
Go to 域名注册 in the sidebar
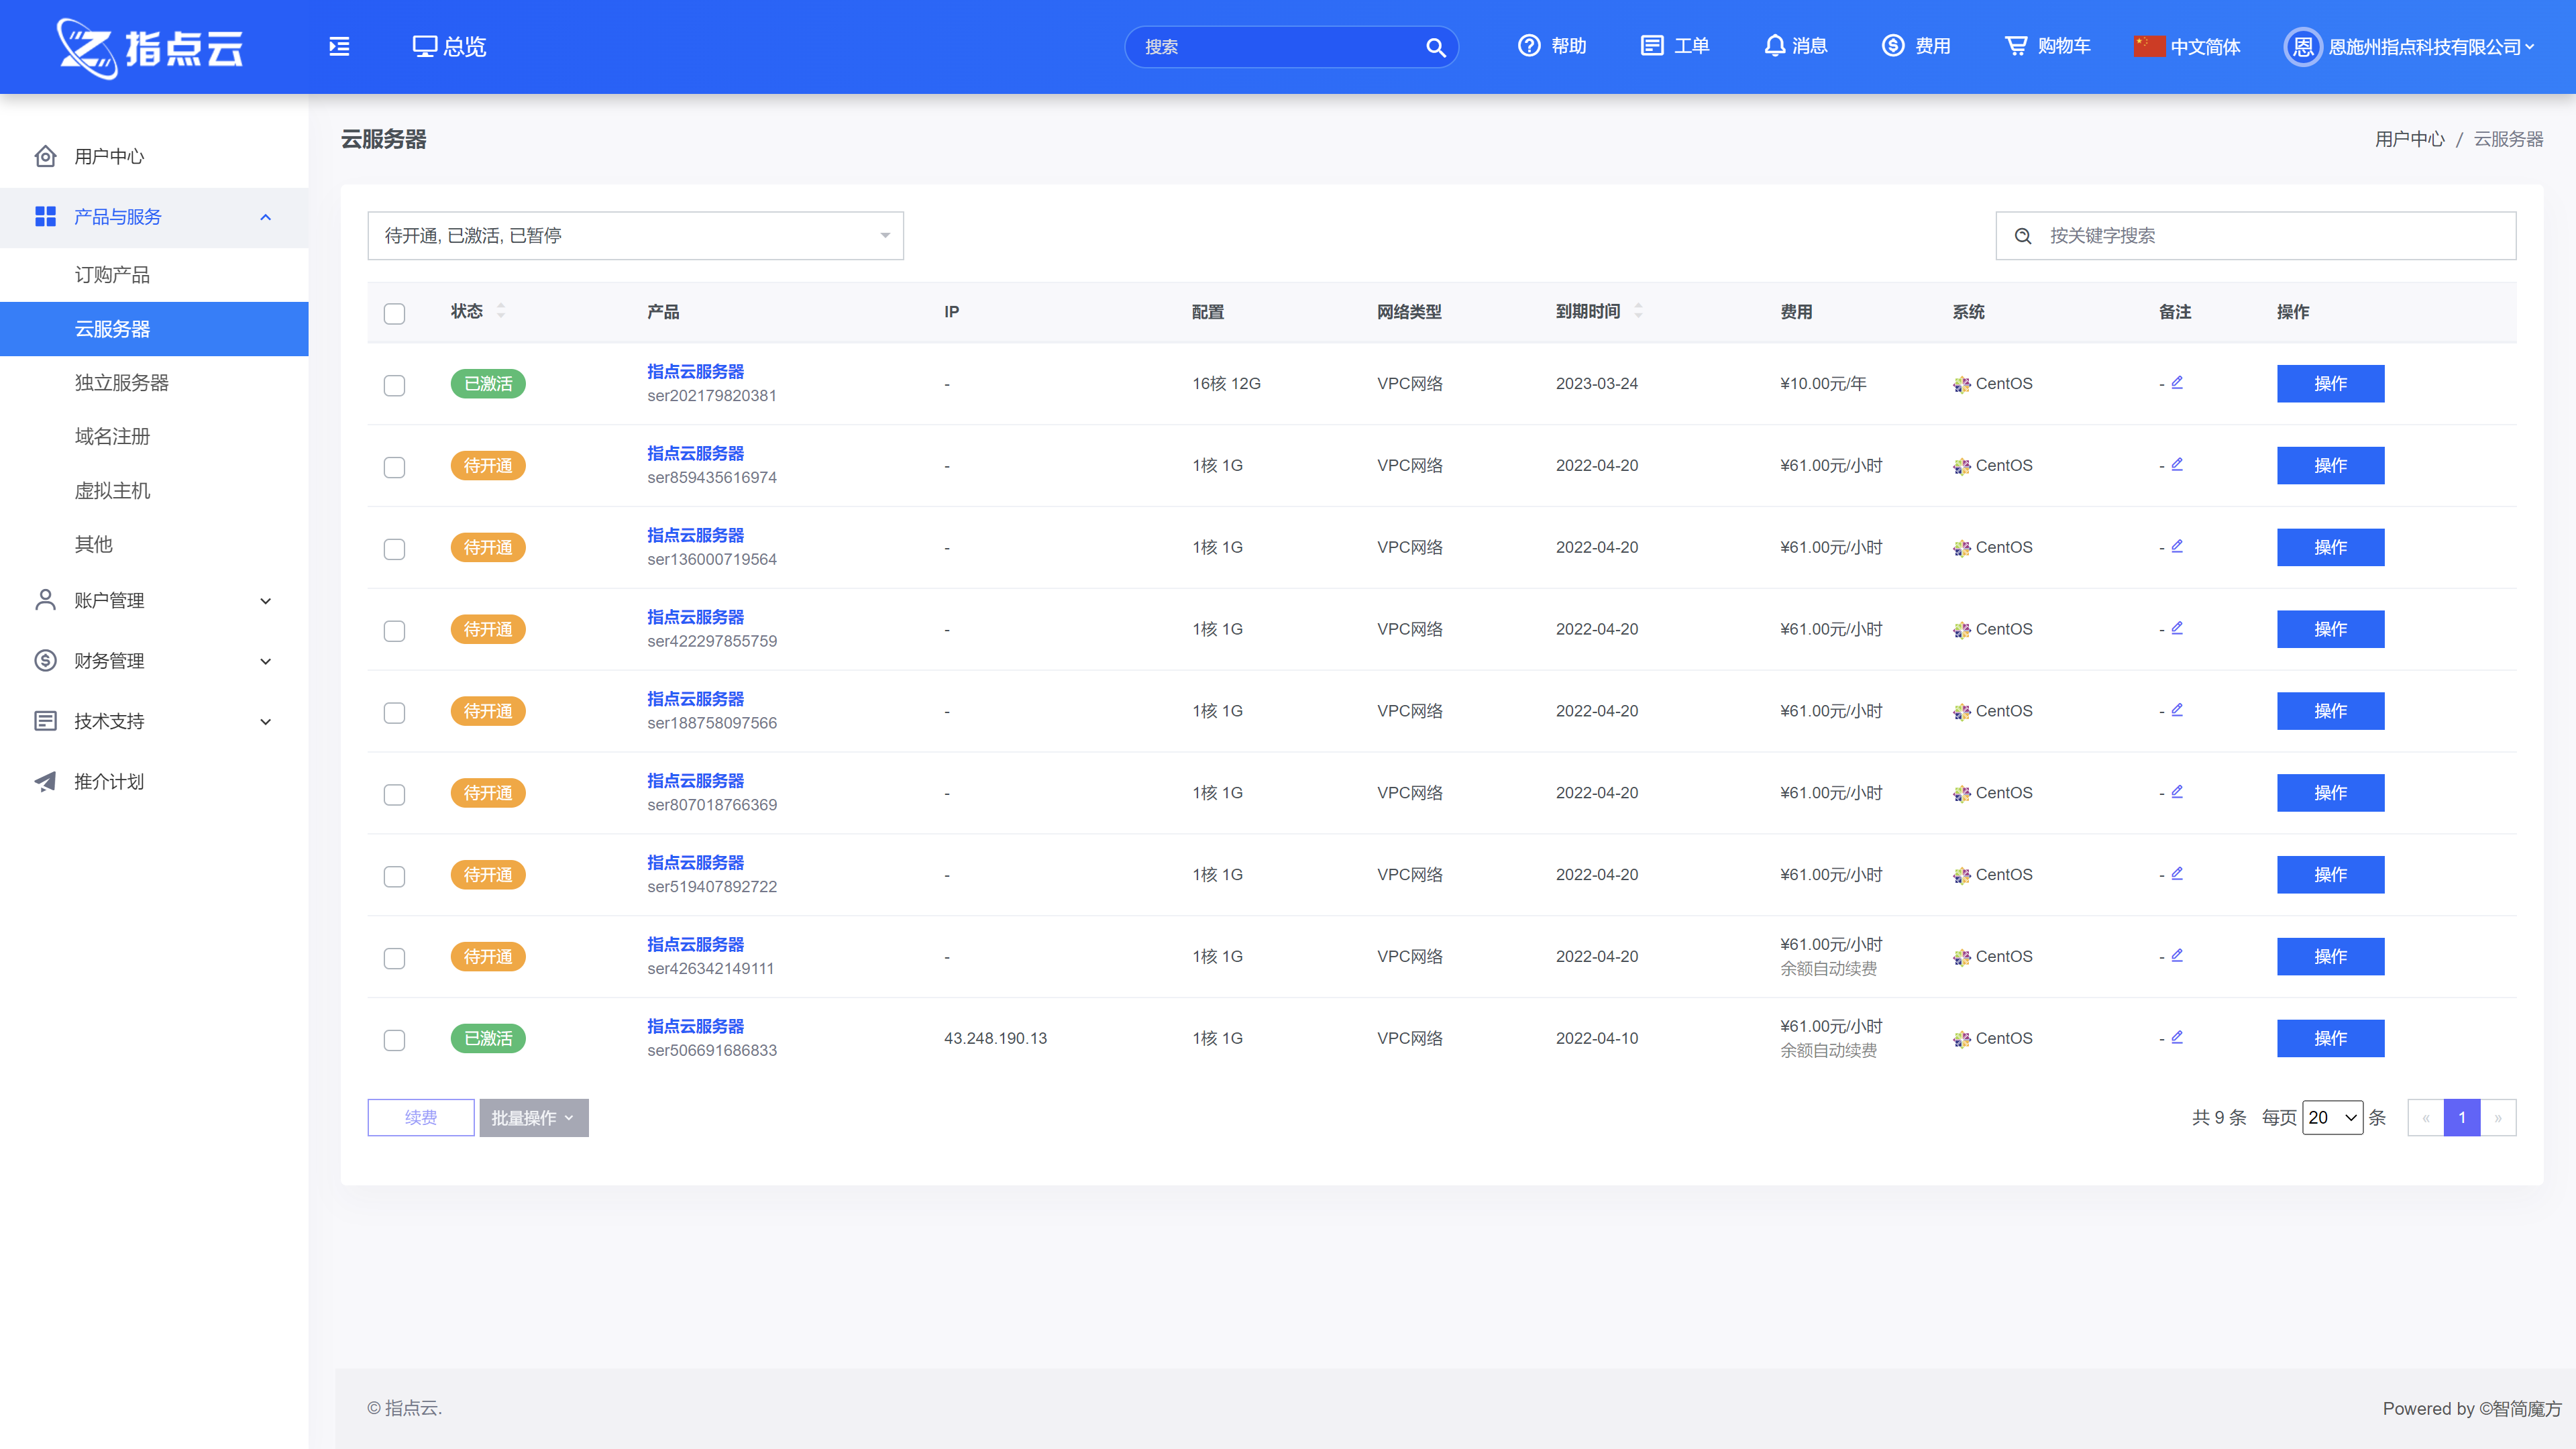tap(112, 436)
